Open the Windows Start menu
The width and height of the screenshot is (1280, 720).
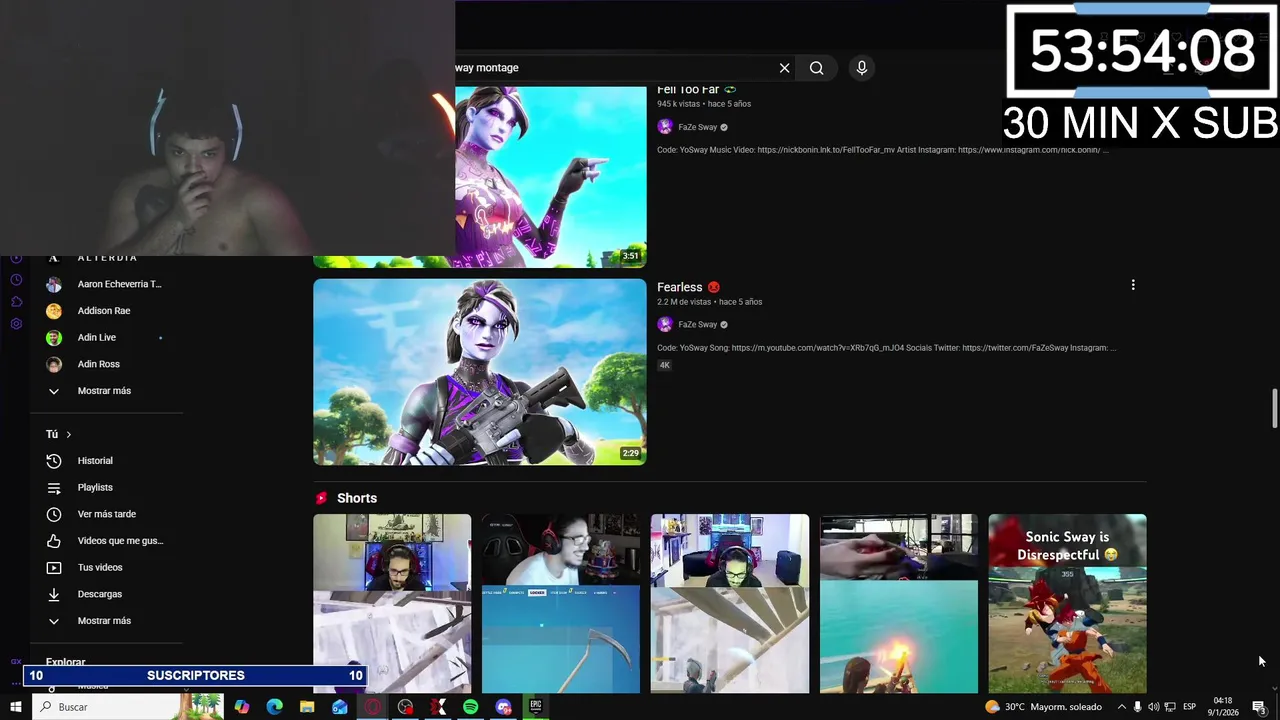click(x=16, y=707)
